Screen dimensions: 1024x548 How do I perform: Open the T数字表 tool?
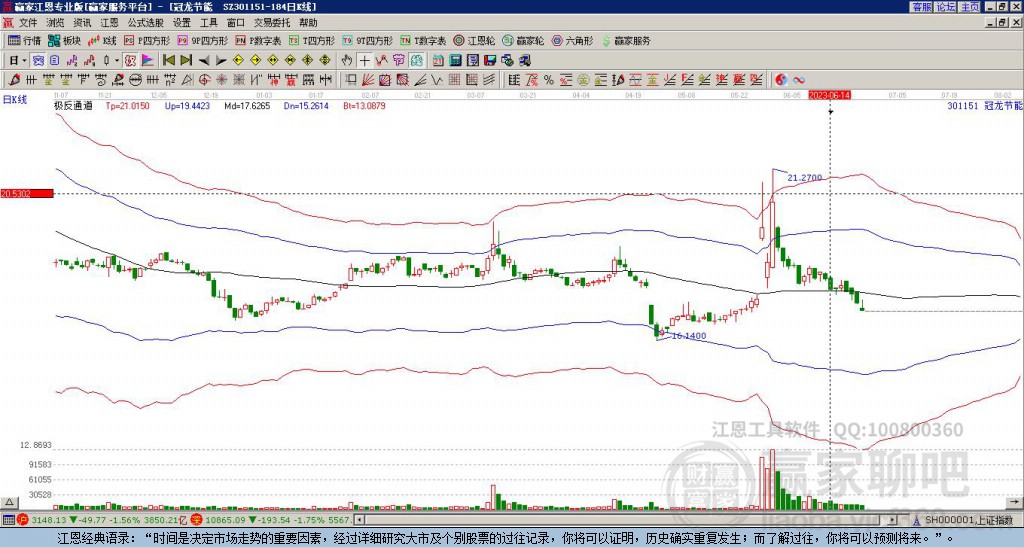(423, 40)
